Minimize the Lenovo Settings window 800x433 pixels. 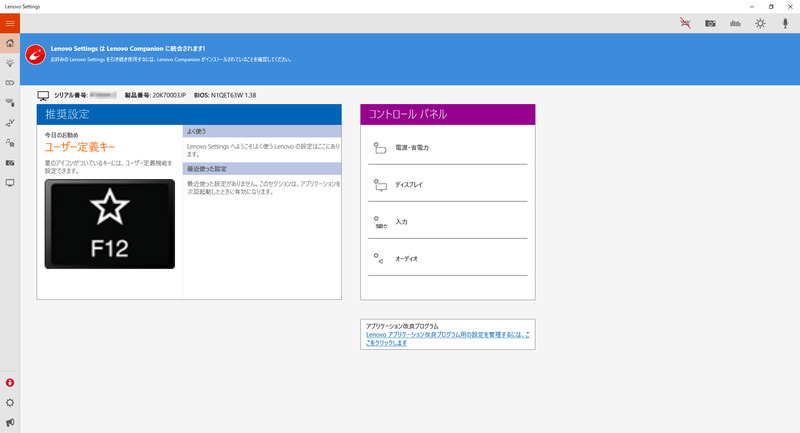(752, 7)
